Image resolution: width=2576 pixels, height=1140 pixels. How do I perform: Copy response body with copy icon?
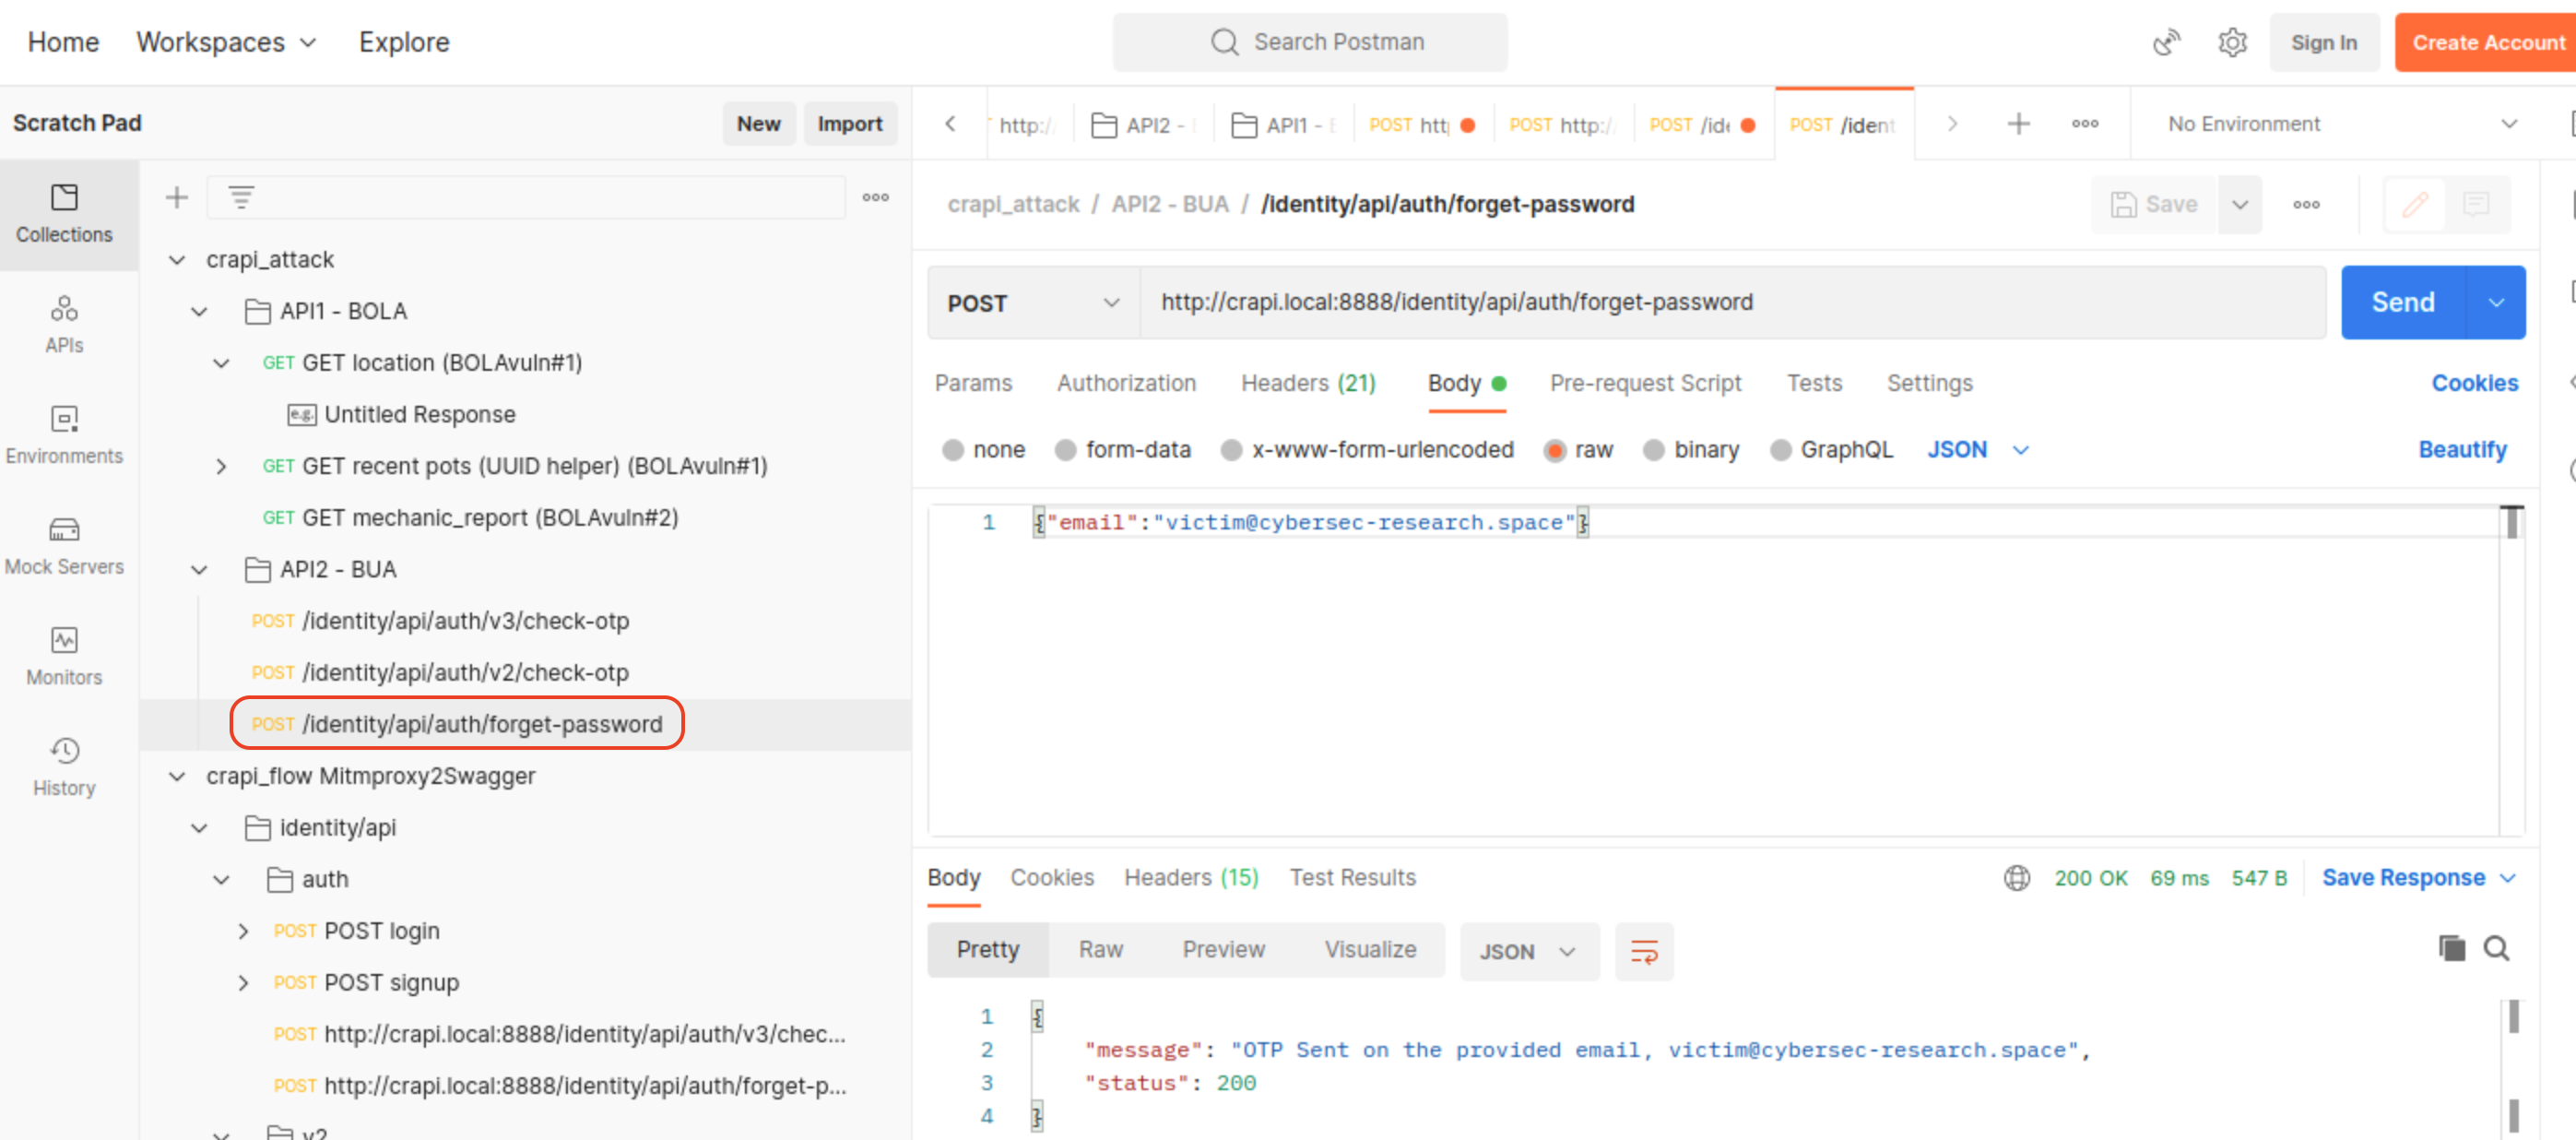coord(2451,948)
